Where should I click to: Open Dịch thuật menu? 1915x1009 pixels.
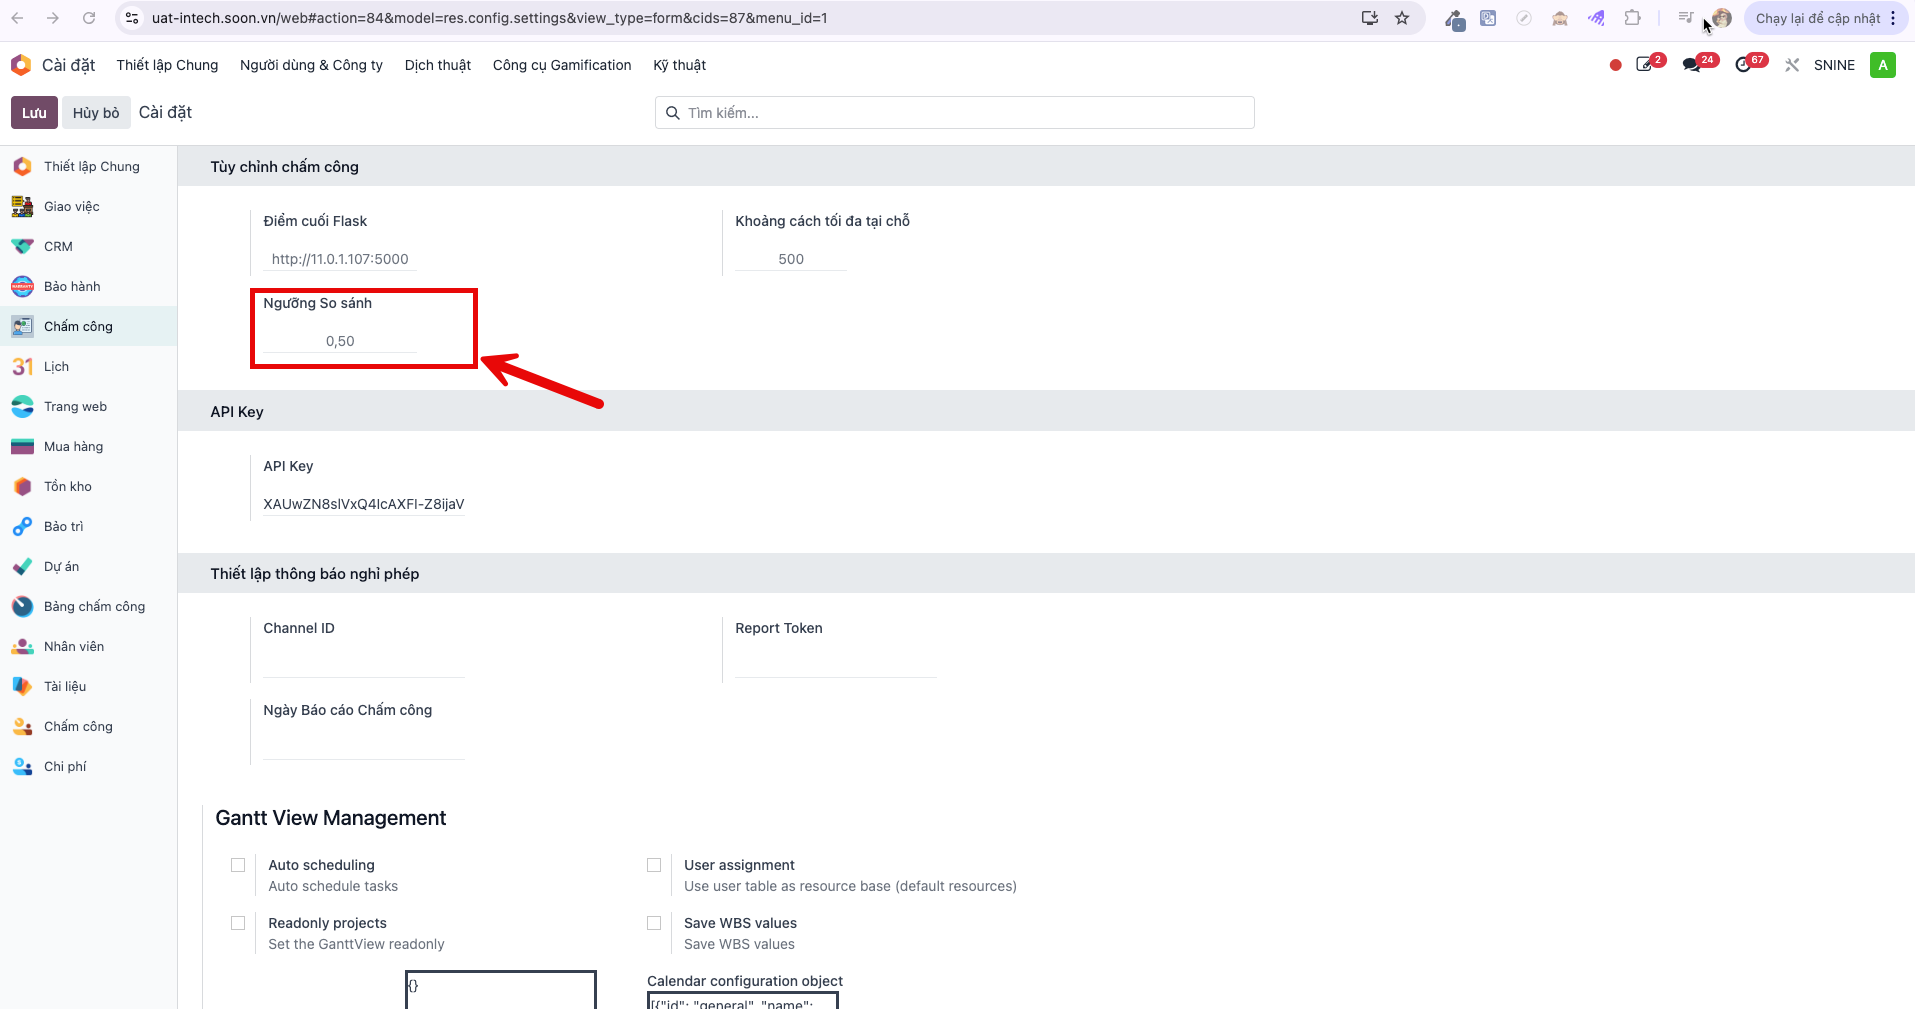click(438, 65)
